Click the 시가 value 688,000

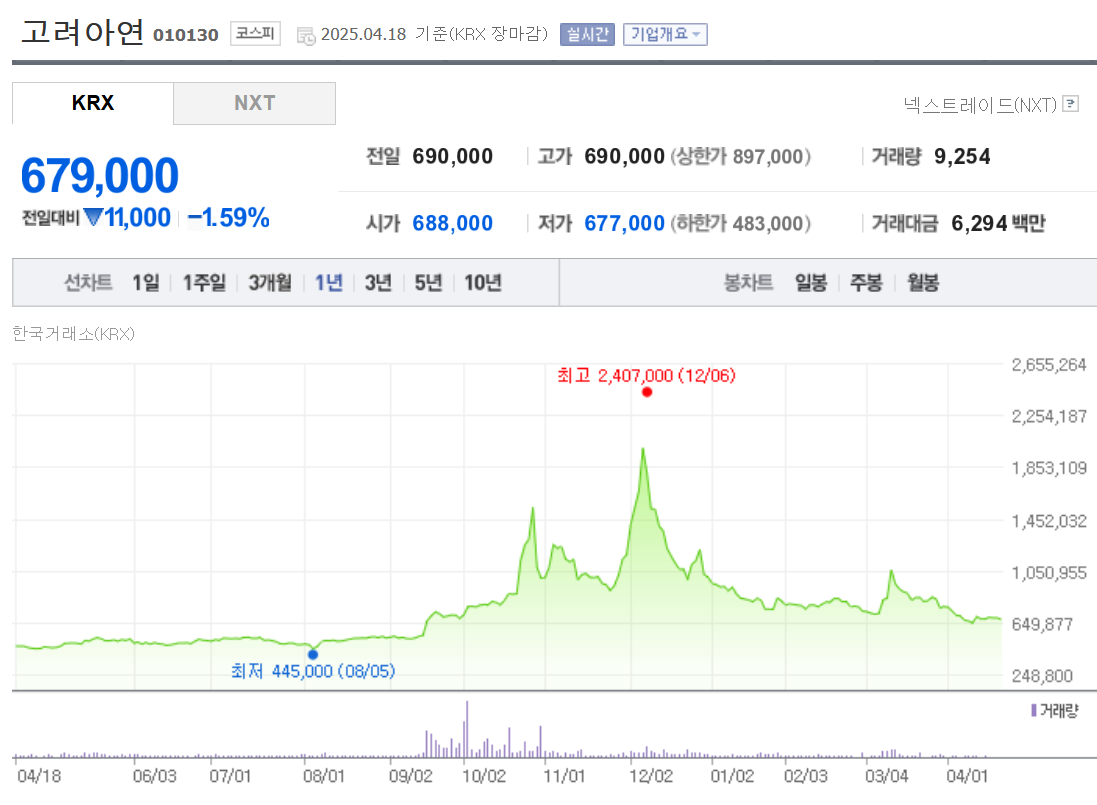click(x=453, y=223)
